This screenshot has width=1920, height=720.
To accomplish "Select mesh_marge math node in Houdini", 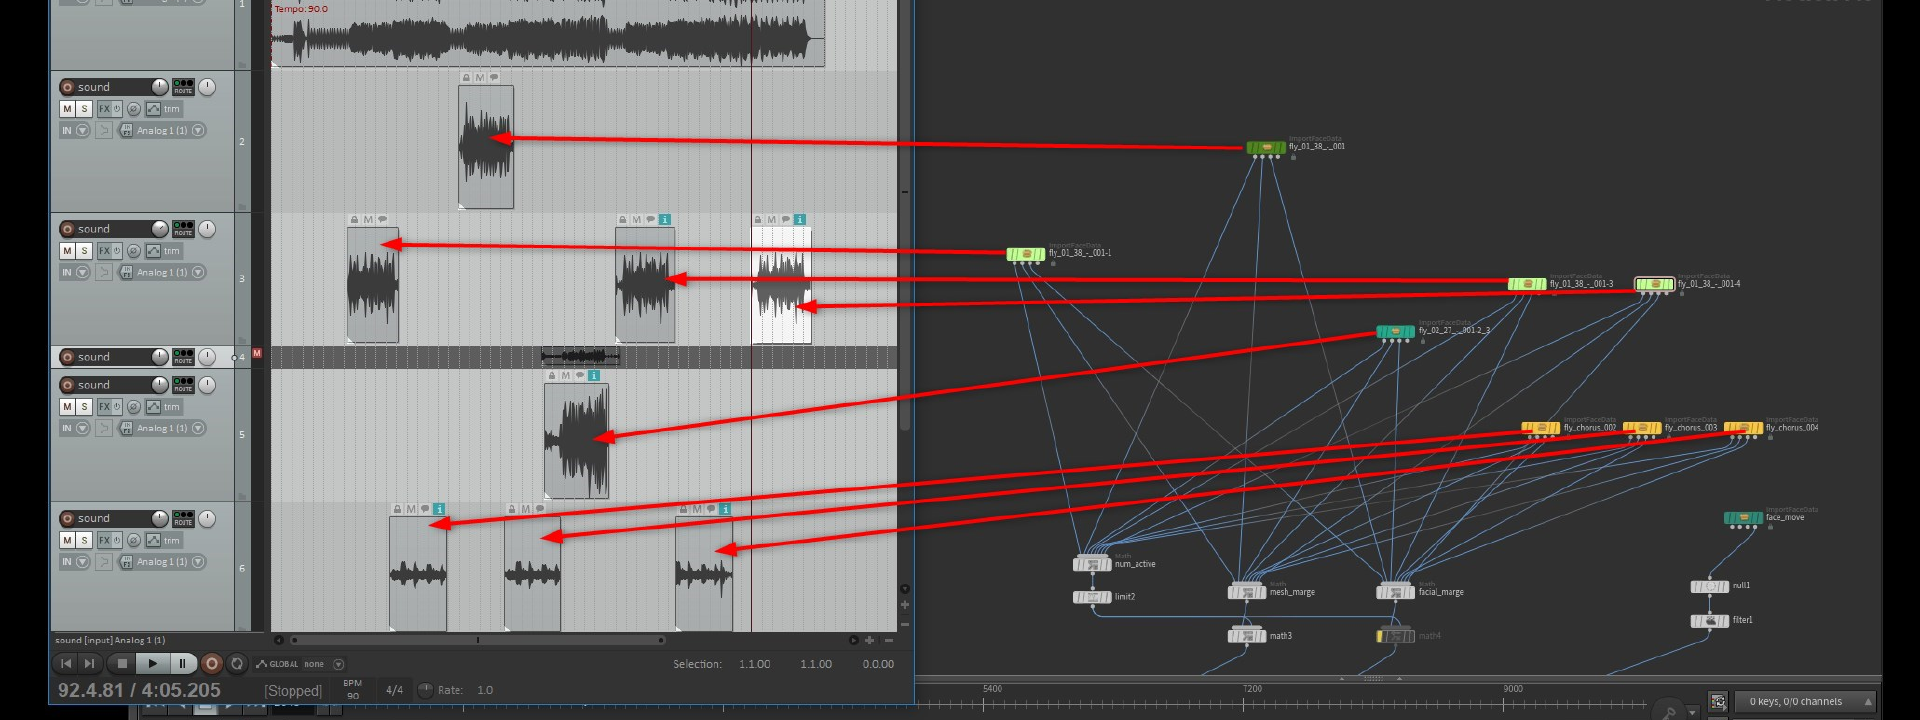I will click(x=1247, y=592).
